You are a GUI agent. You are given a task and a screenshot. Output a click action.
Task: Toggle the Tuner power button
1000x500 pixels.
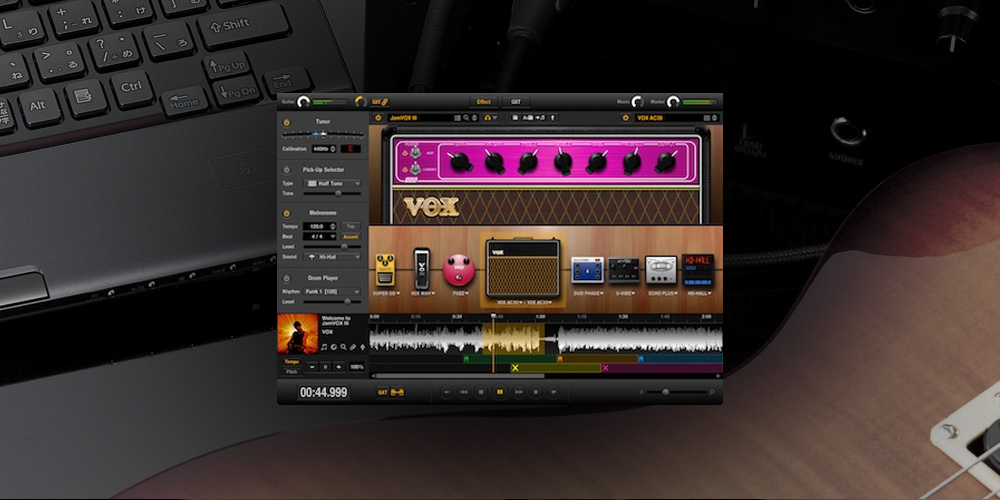(286, 122)
